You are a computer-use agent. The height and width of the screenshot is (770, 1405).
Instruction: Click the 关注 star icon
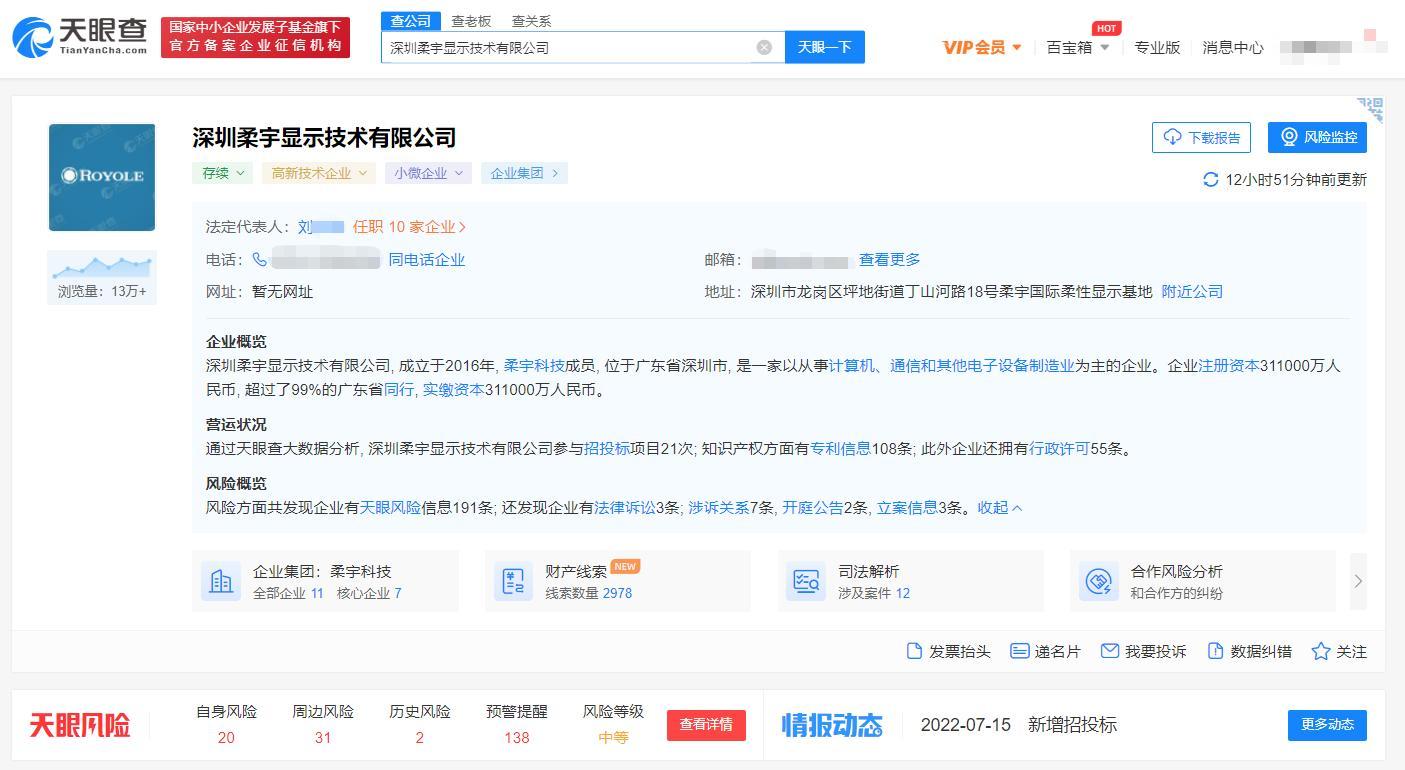(x=1320, y=651)
